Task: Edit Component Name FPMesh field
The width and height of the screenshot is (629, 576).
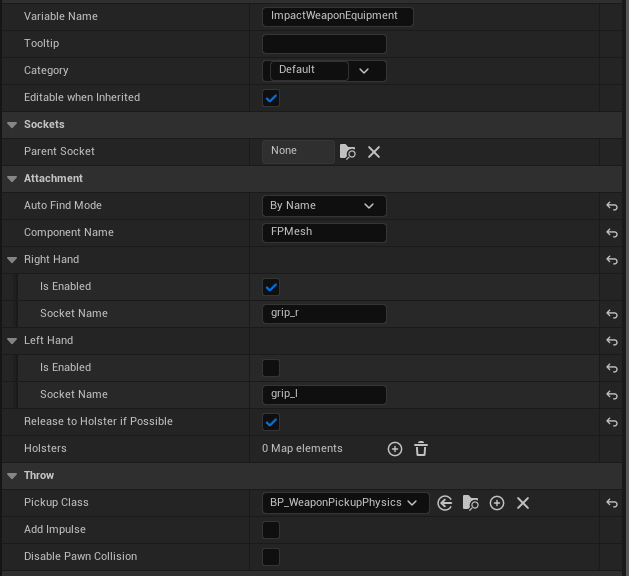Action: click(x=324, y=233)
